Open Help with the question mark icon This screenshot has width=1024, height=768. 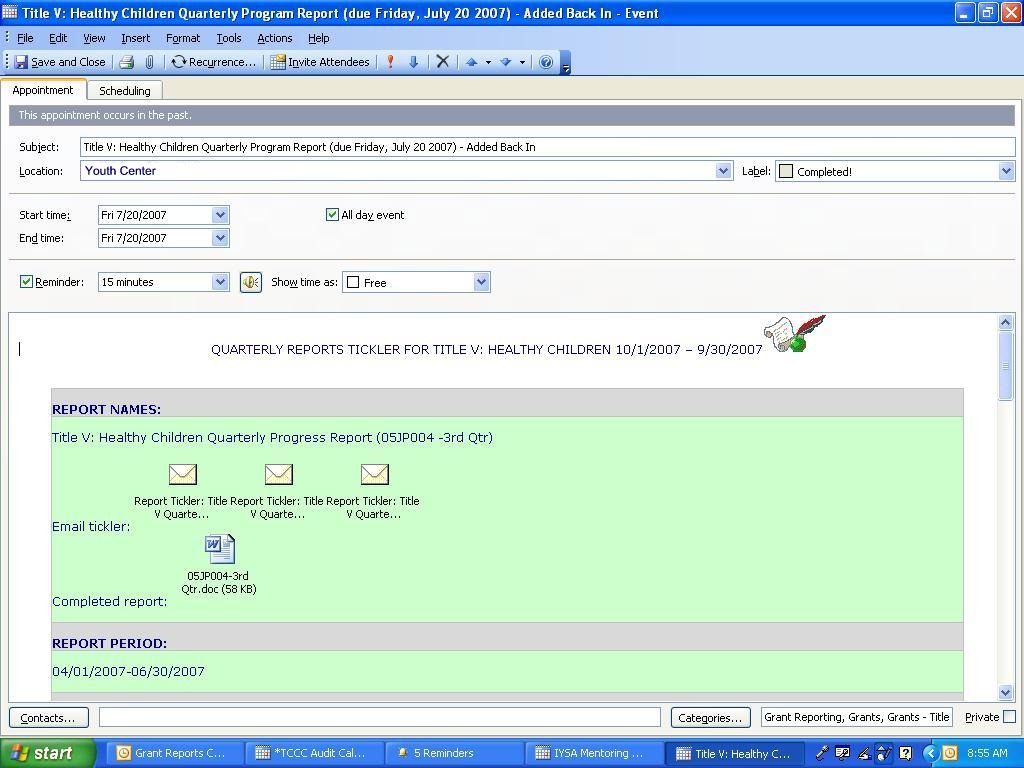click(546, 62)
